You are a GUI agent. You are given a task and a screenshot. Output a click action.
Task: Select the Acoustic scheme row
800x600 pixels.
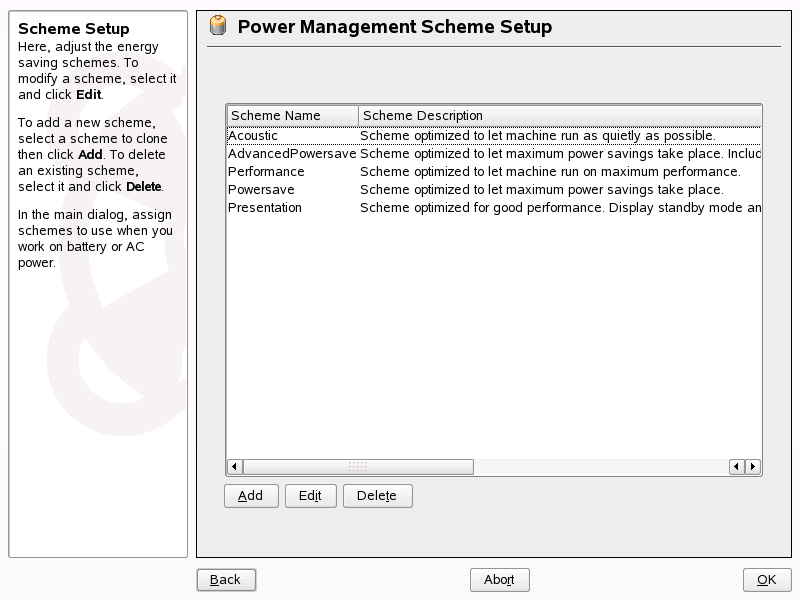pyautogui.click(x=493, y=136)
